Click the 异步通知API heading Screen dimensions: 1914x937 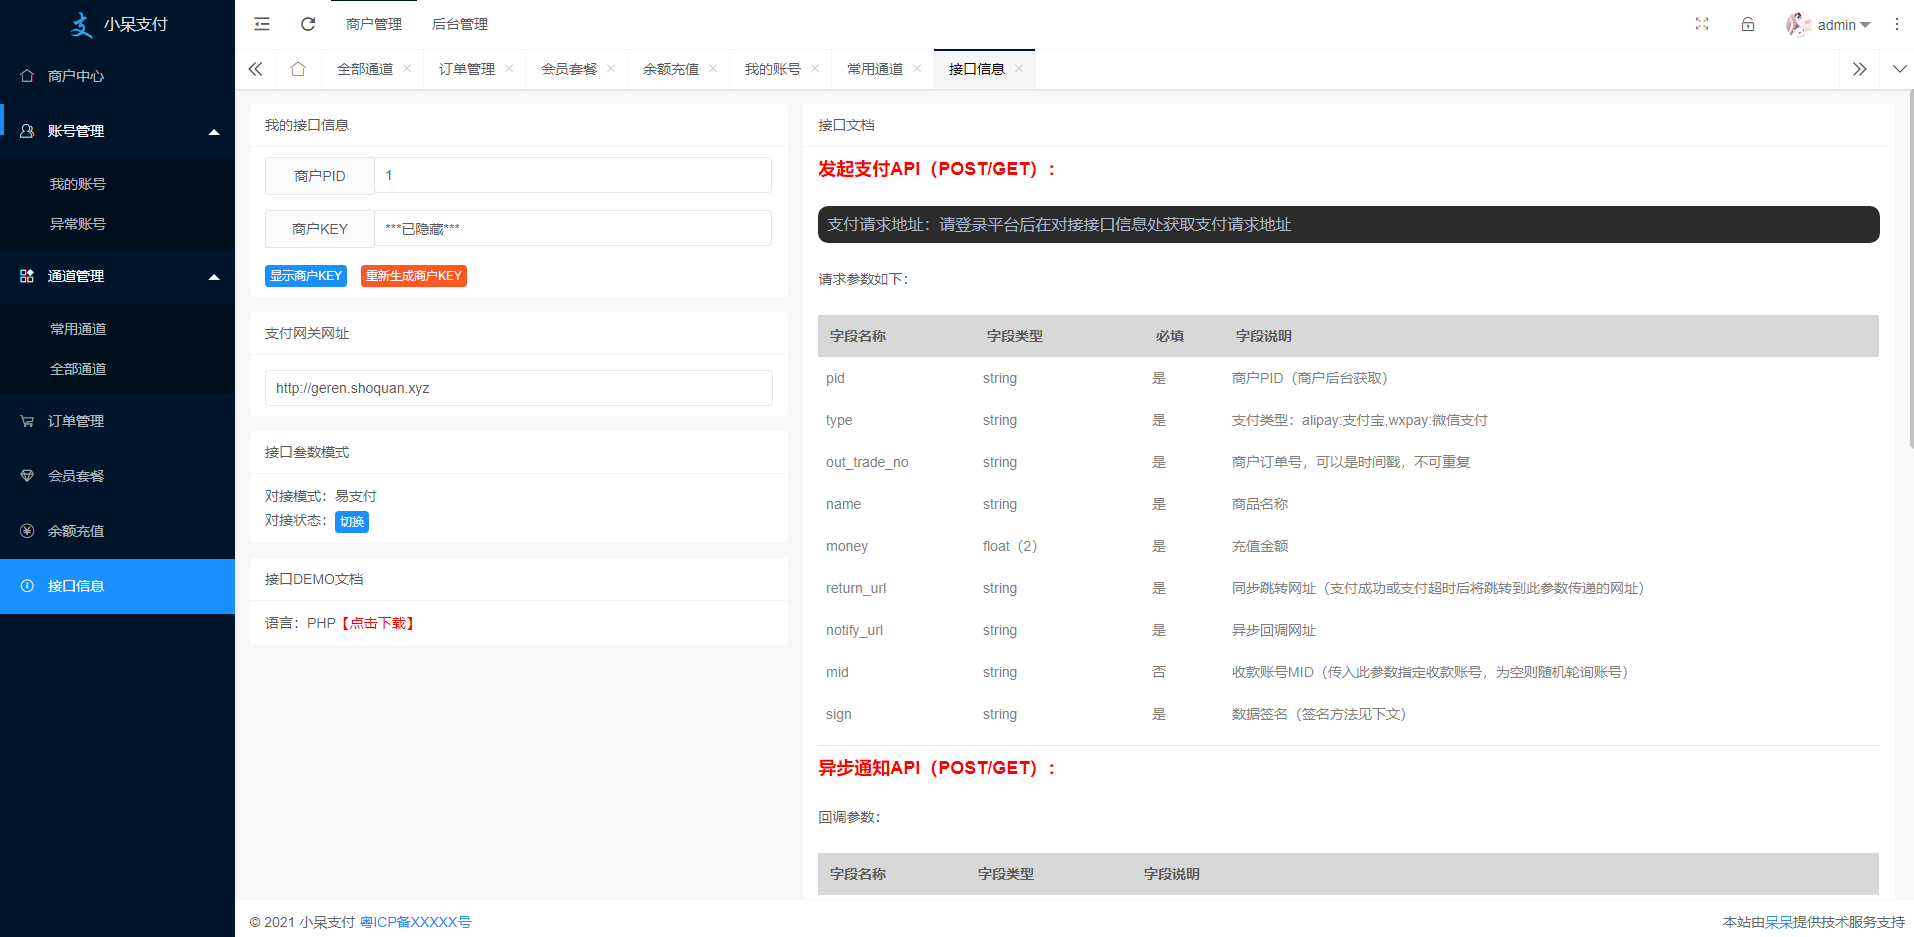point(938,768)
